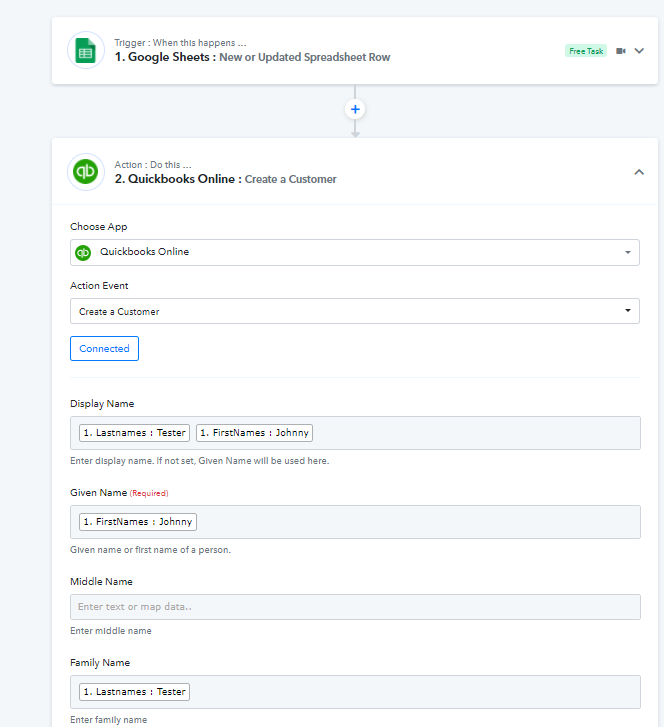Click the Google Sheets trigger icon
Viewport: 664px width, 727px height.
click(86, 50)
